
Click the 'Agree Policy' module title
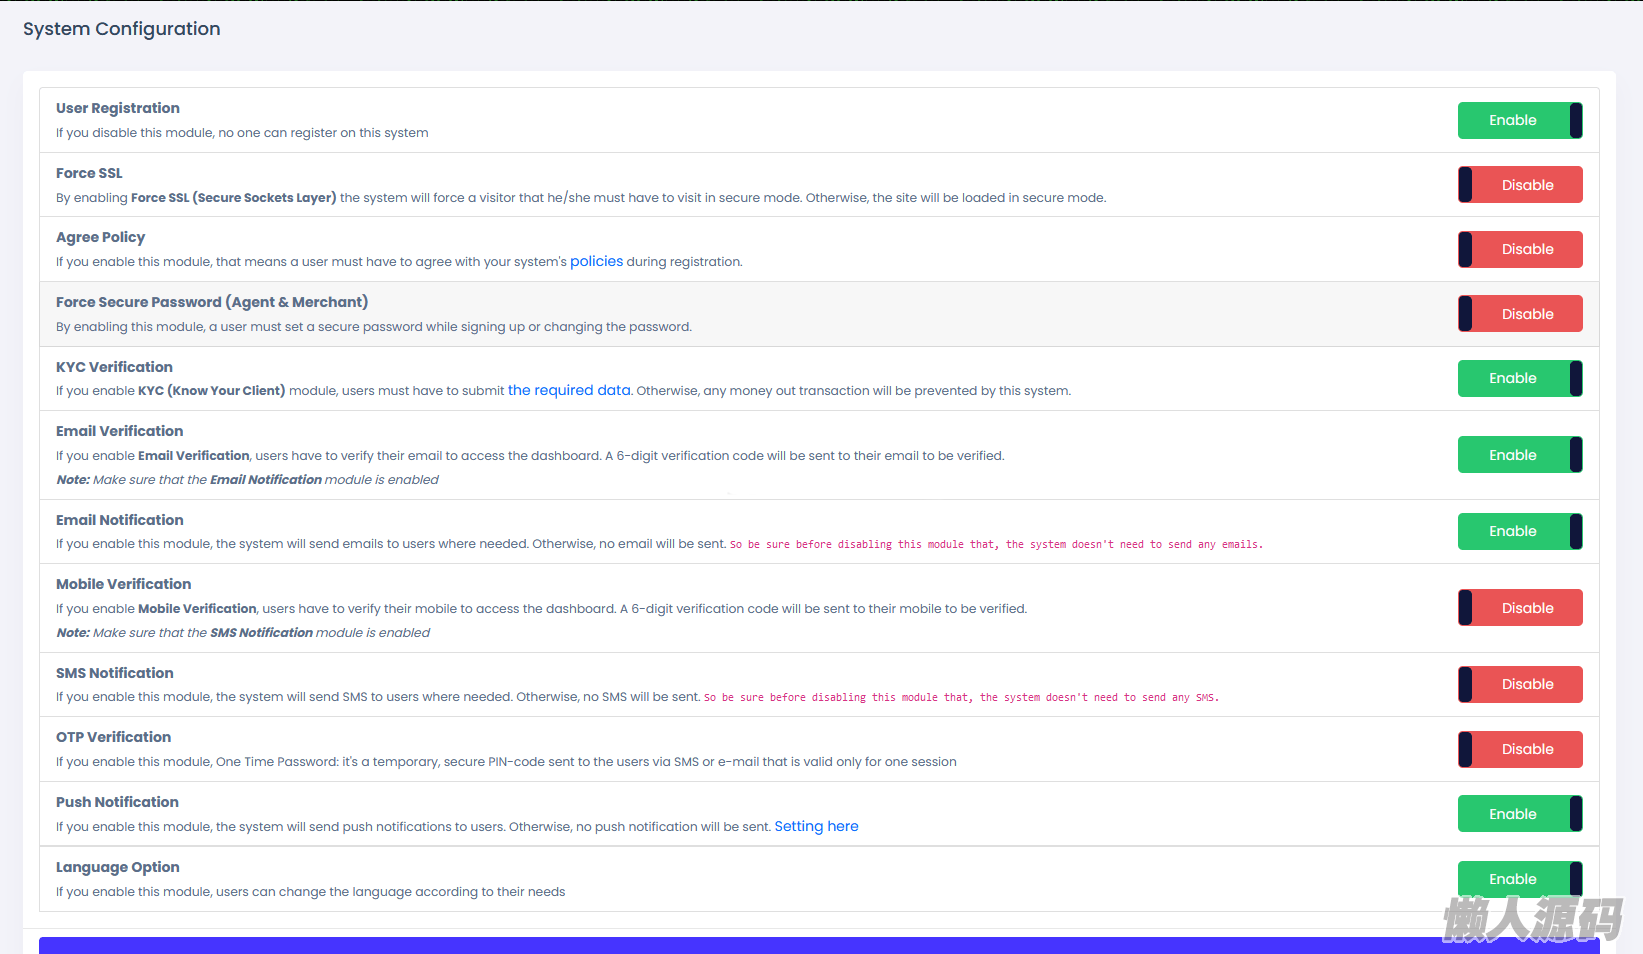(x=100, y=237)
